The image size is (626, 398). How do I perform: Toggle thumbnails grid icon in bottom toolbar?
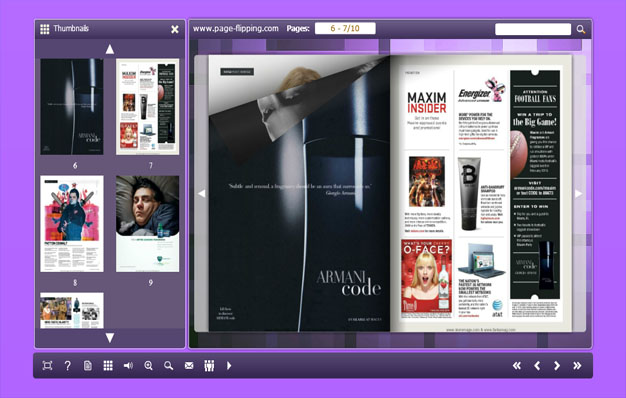[108, 365]
